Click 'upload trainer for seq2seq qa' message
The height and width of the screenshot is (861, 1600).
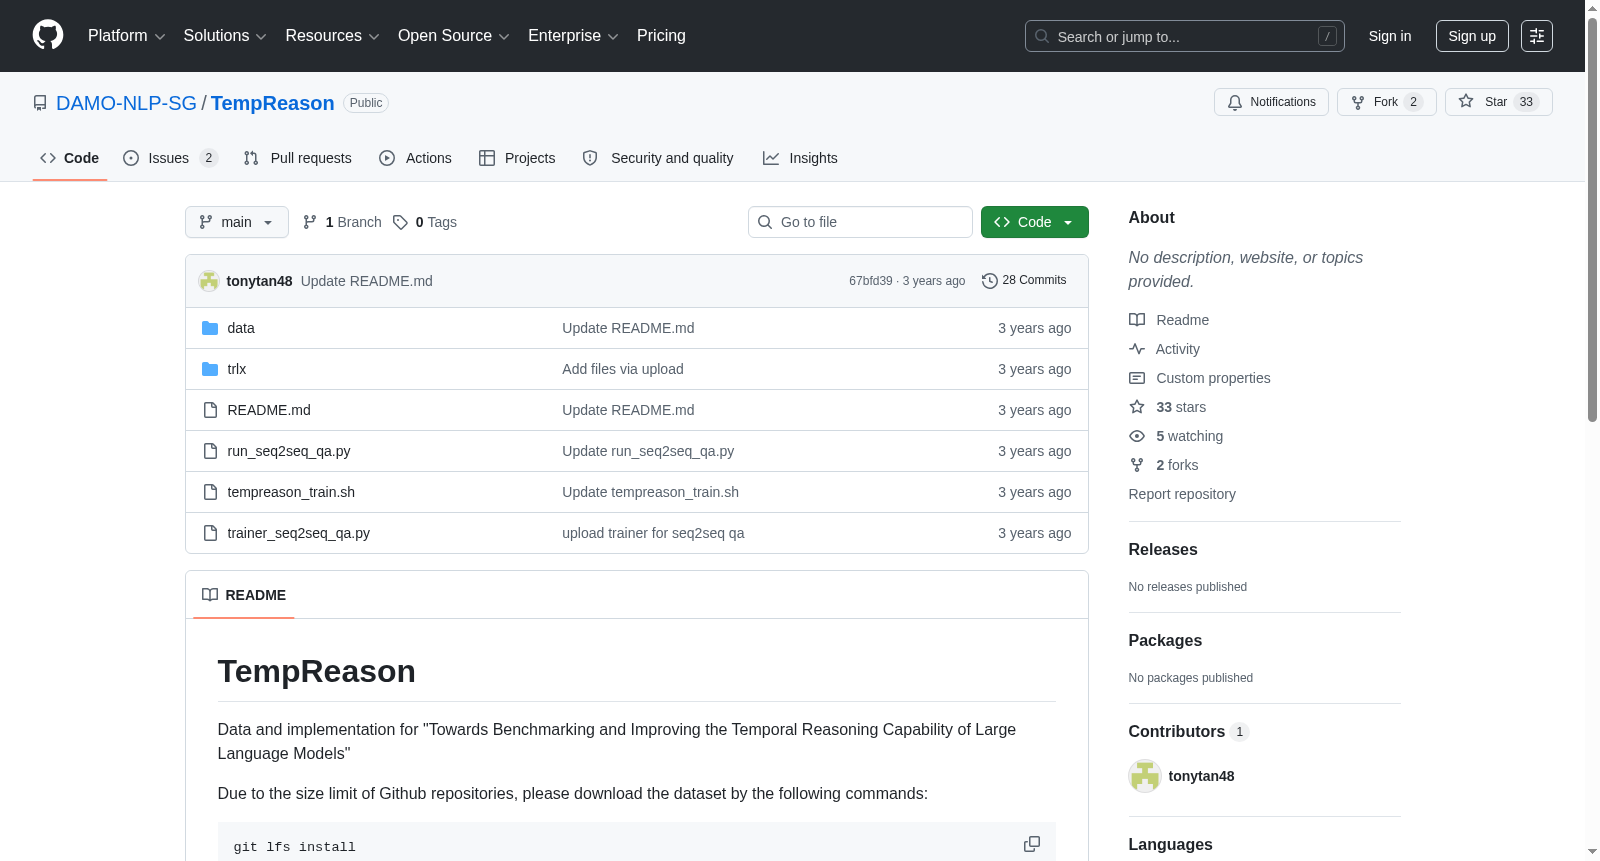tap(653, 533)
